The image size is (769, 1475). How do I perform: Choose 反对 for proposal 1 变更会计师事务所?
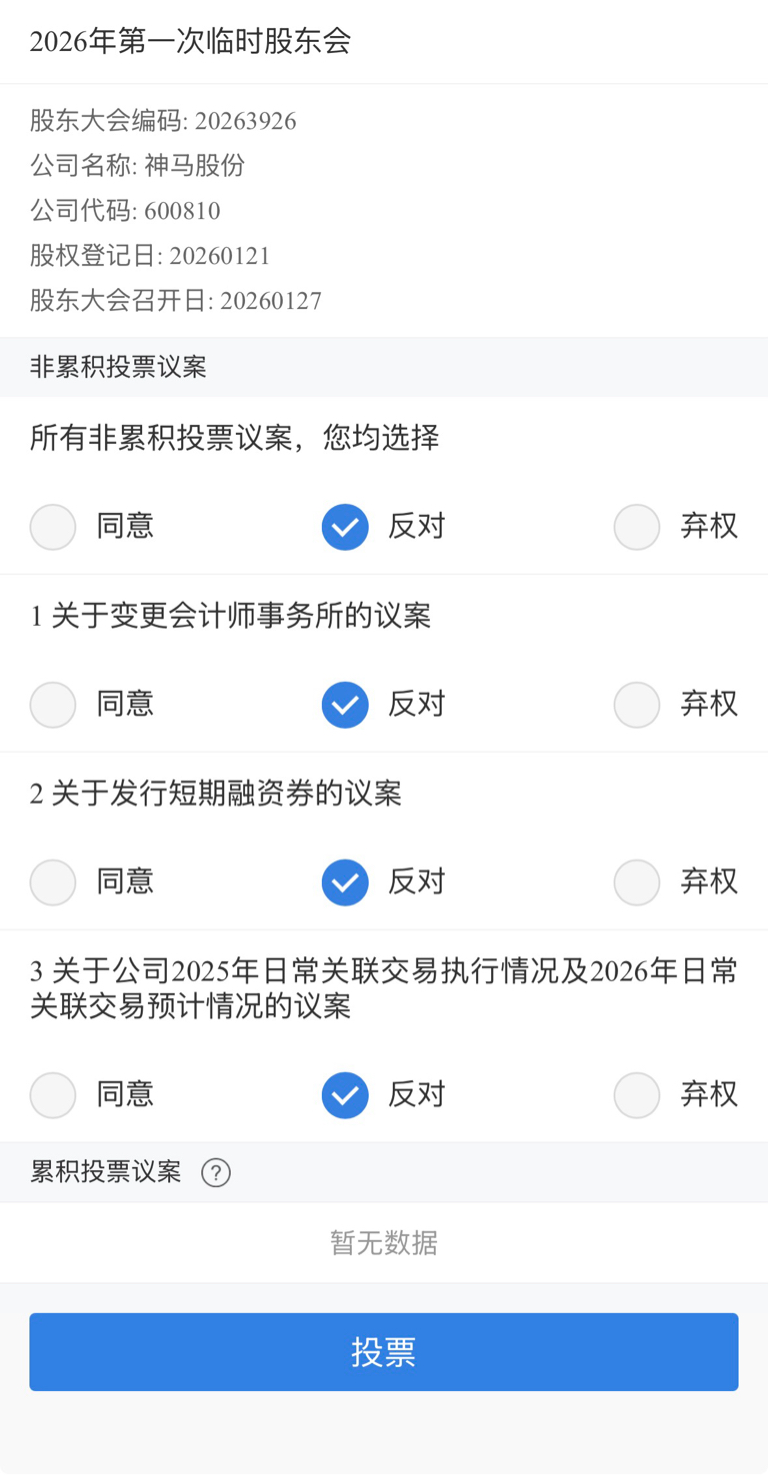pos(345,705)
